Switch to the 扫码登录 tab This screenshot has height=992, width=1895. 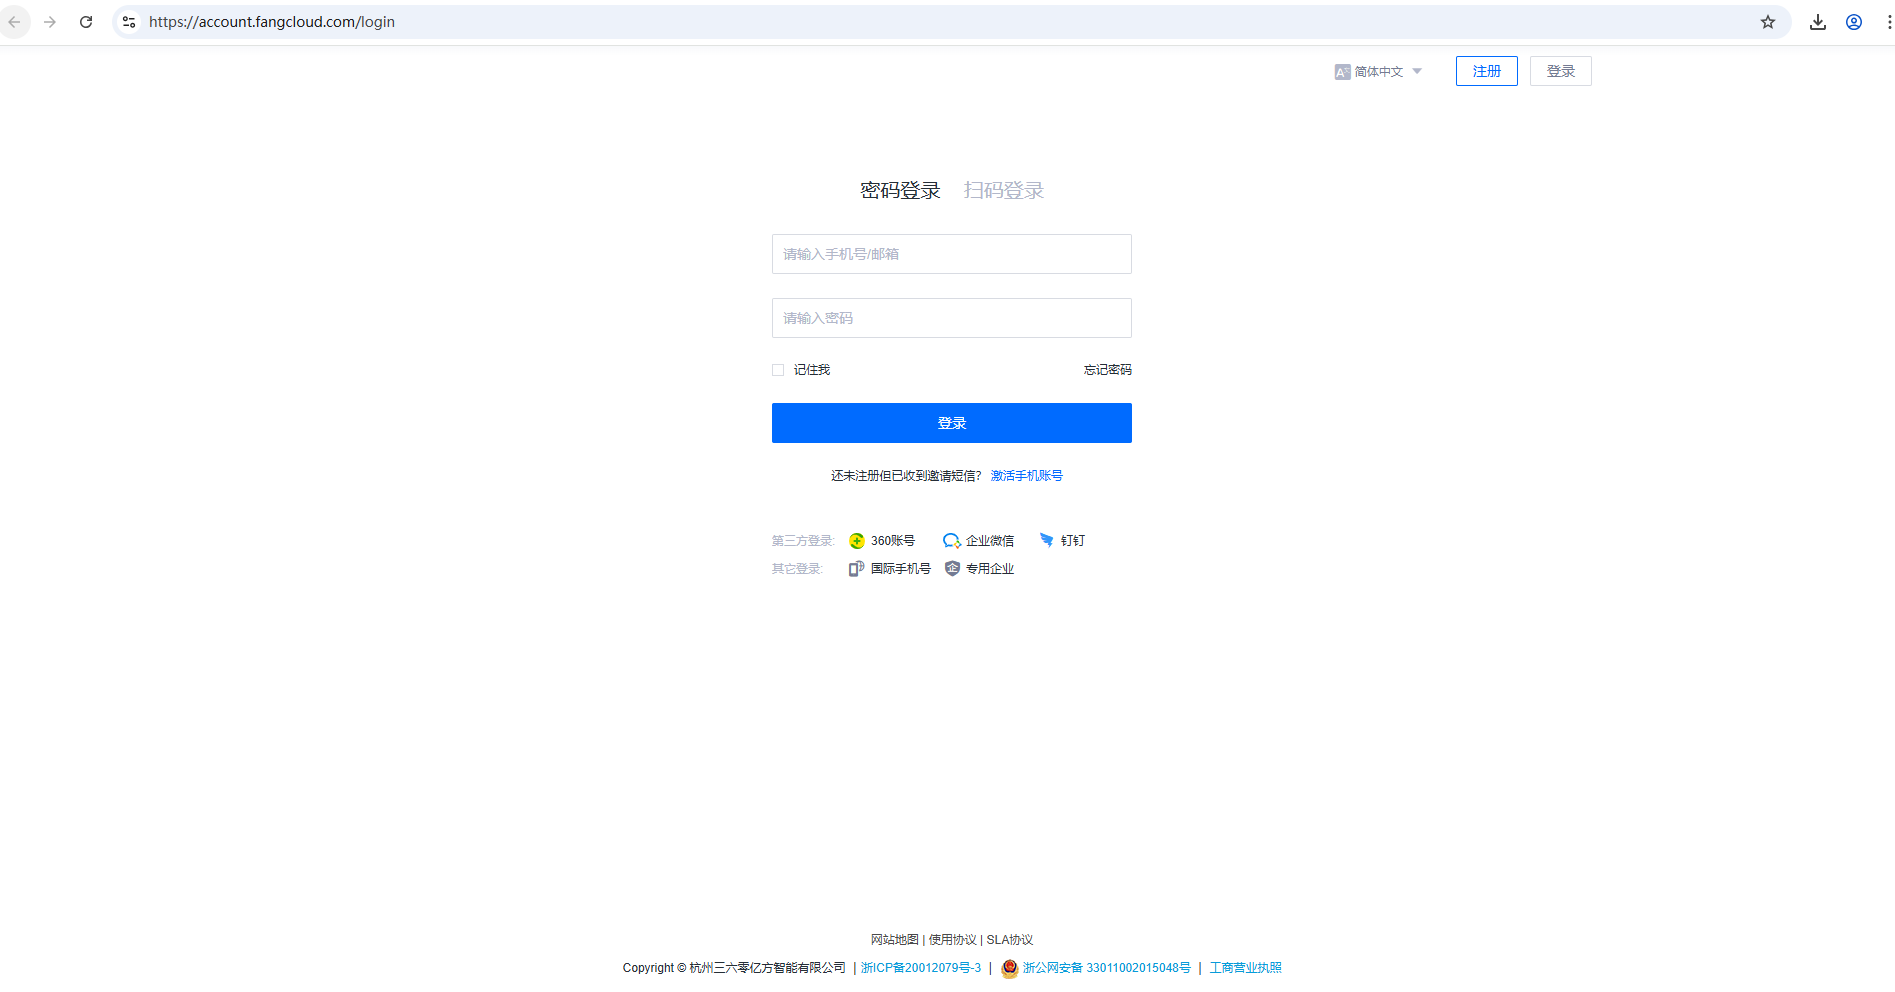click(x=1003, y=190)
